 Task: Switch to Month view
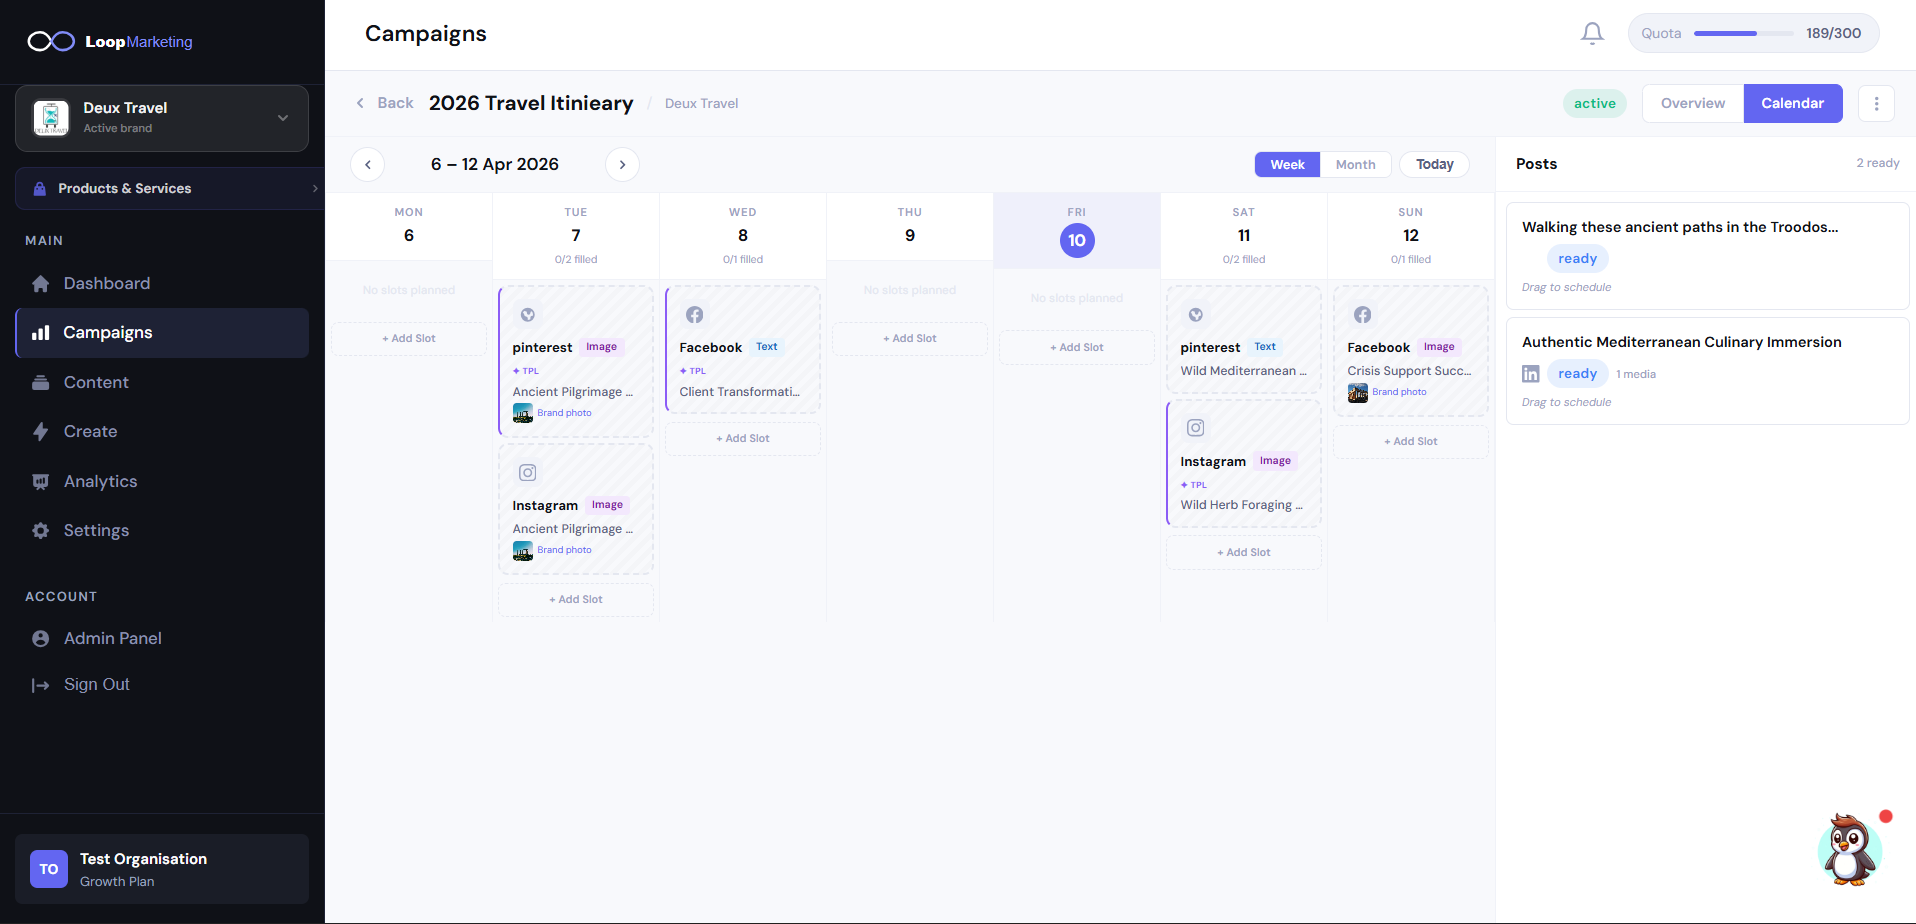point(1355,164)
